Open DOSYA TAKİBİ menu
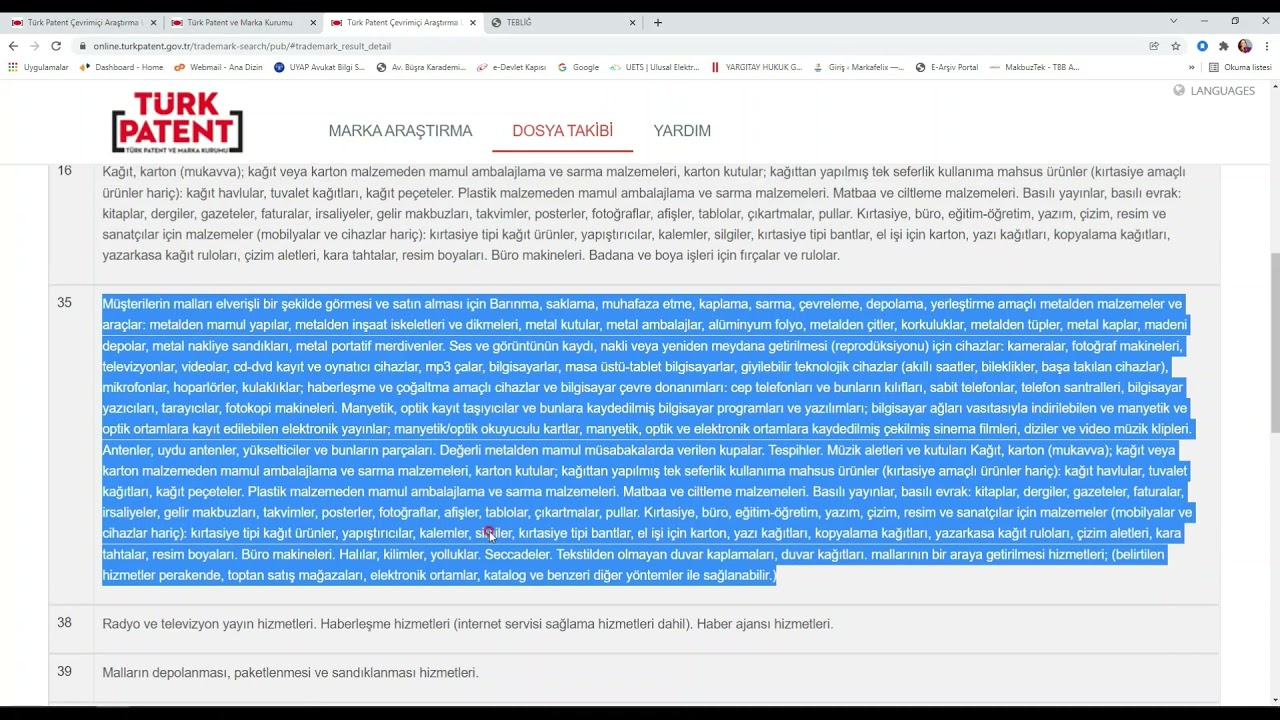The width and height of the screenshot is (1280, 720). click(562, 131)
